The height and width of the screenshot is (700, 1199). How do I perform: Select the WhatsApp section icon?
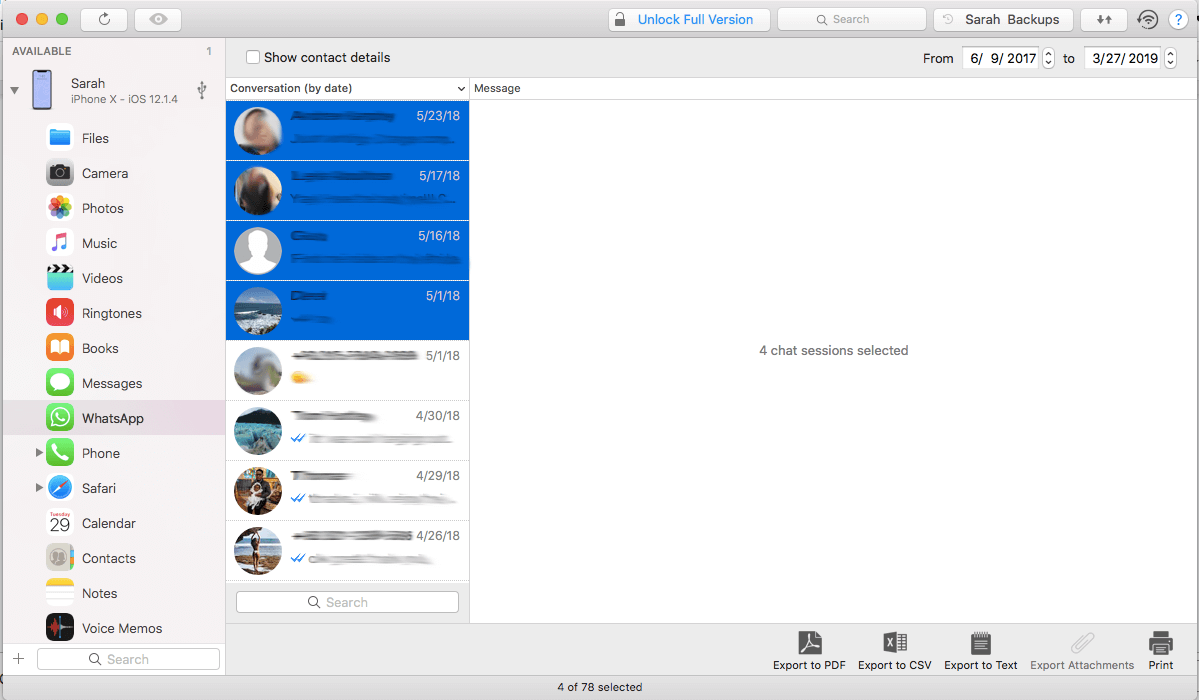coord(60,418)
